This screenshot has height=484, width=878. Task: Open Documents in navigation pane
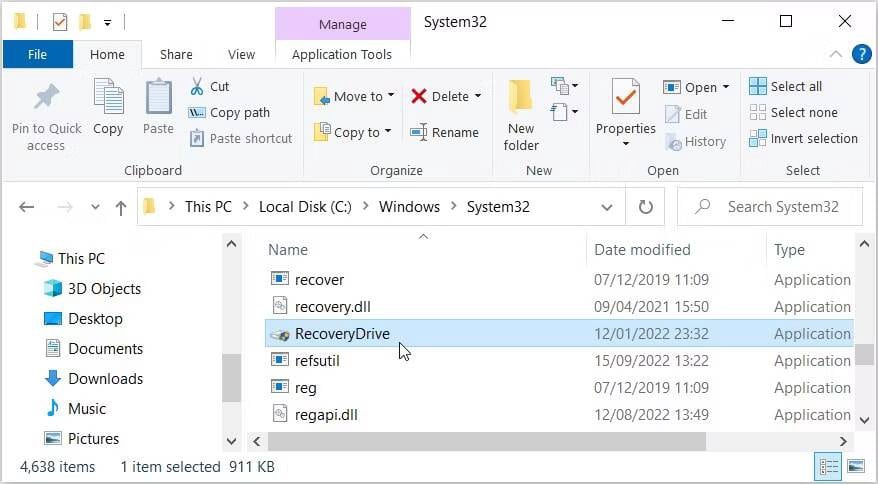tap(105, 348)
